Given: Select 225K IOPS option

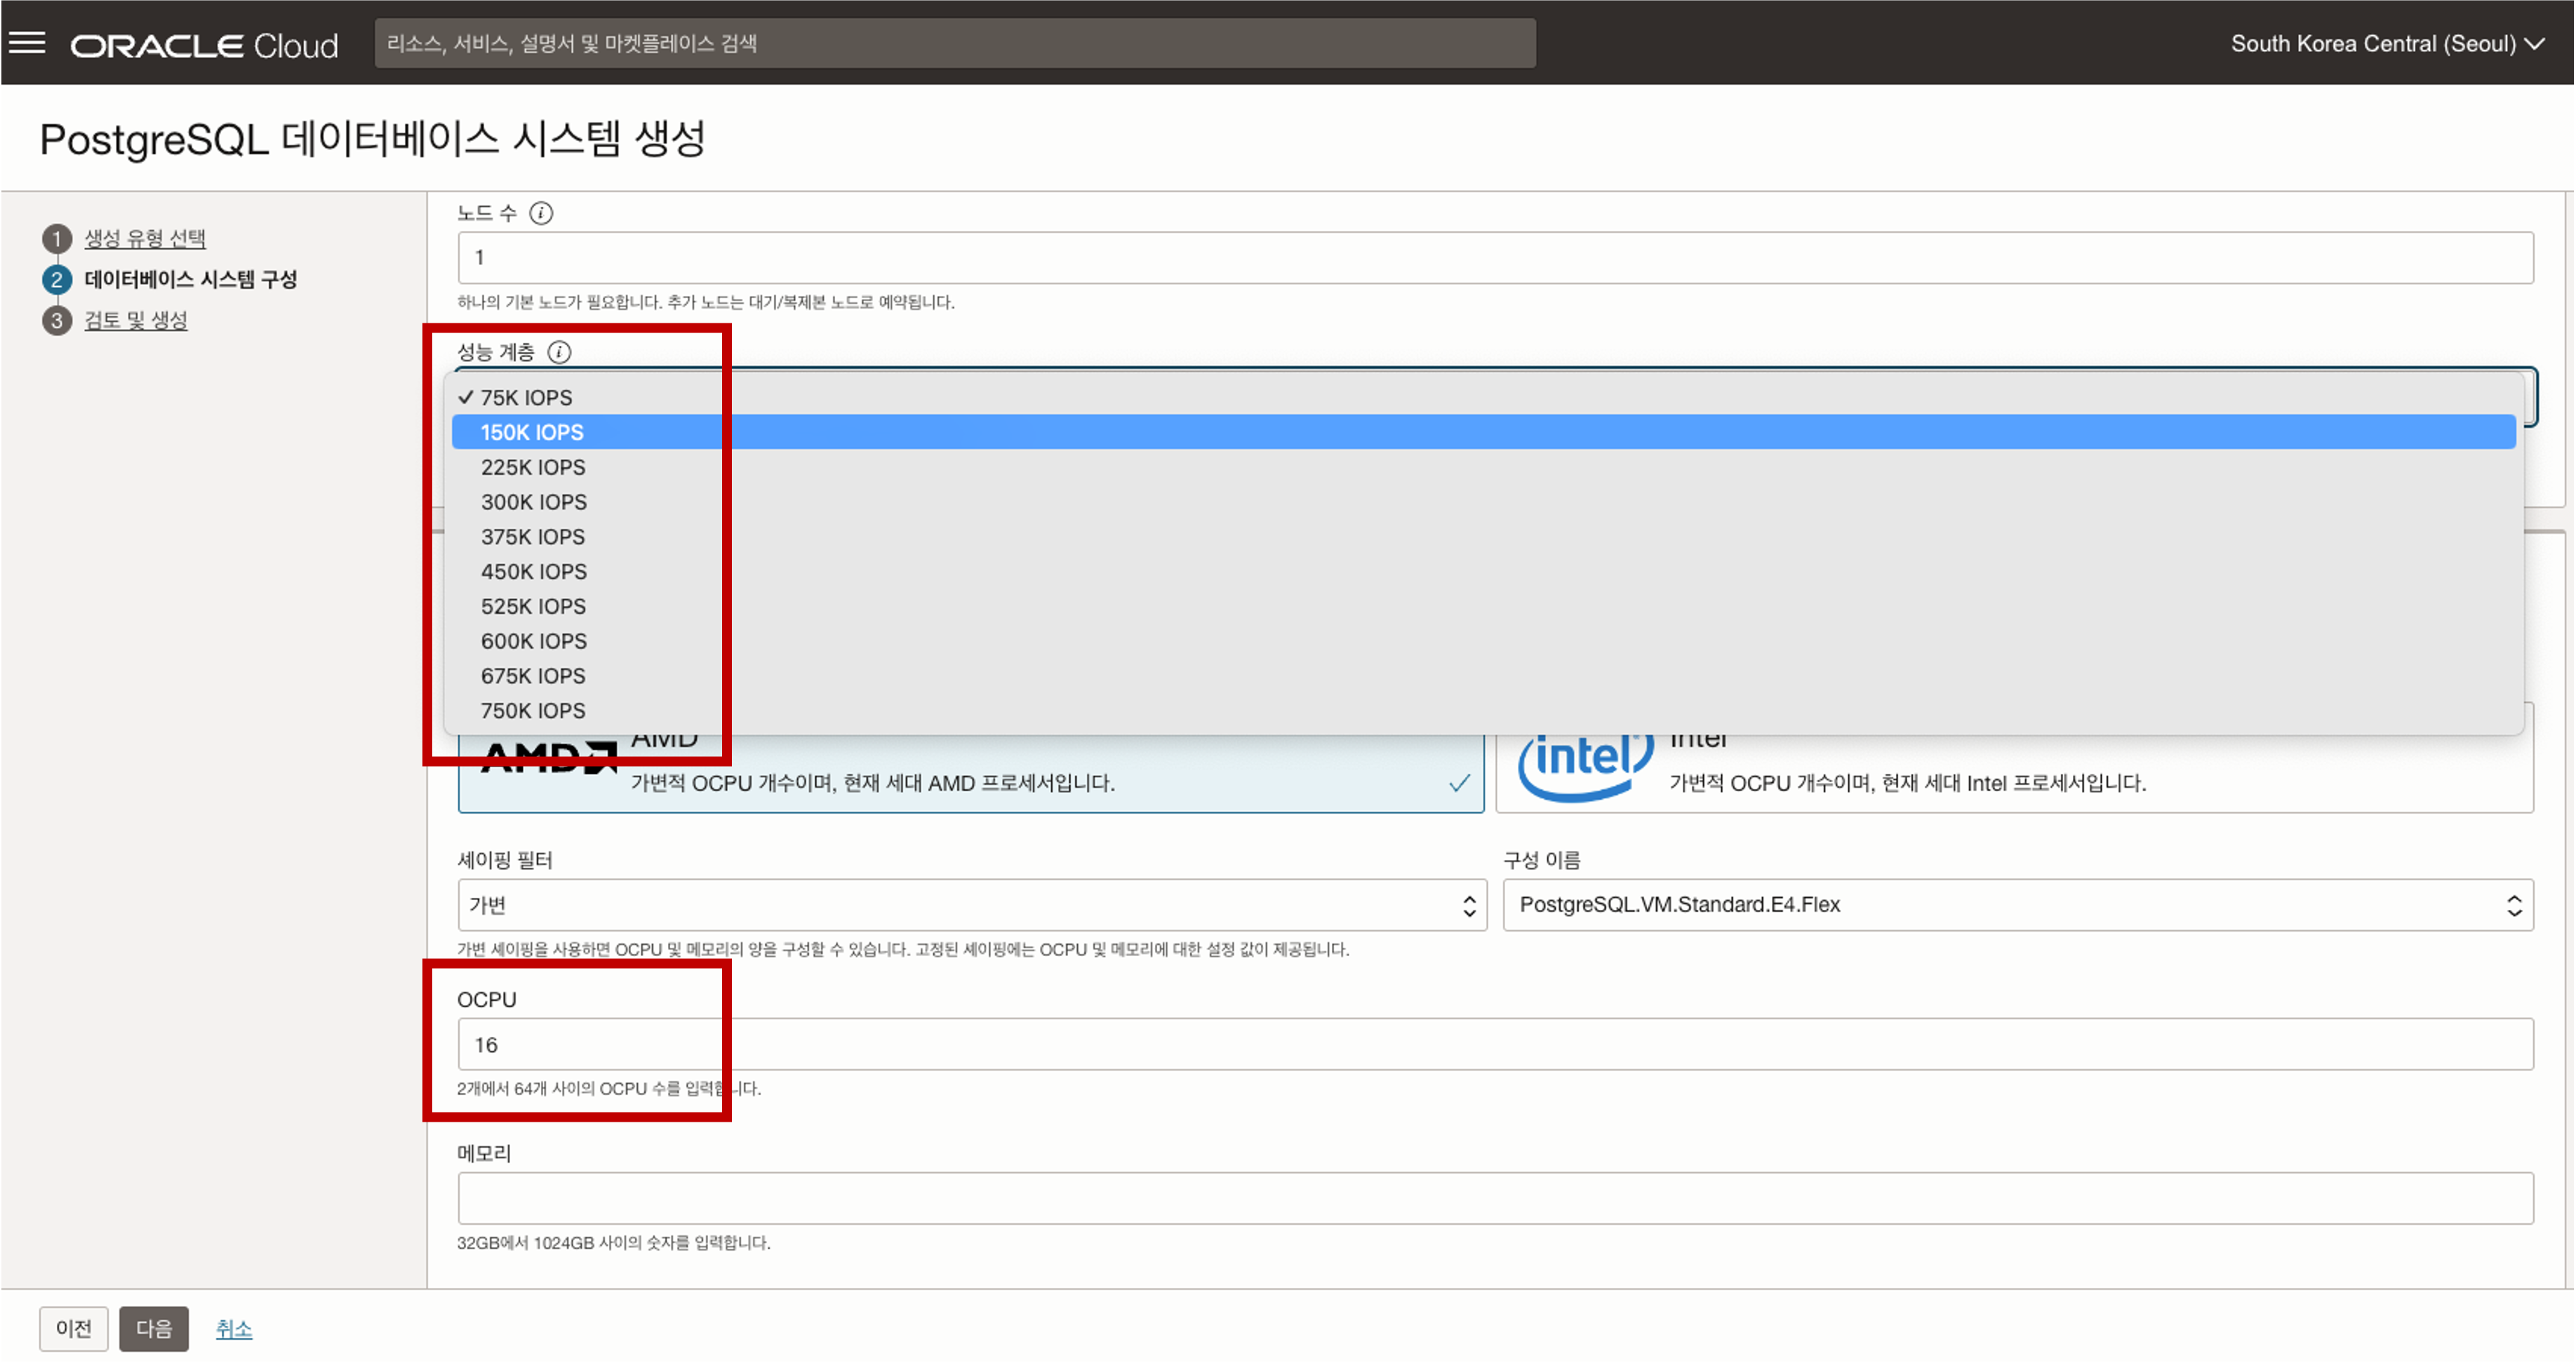Looking at the screenshot, I should [1484, 467].
